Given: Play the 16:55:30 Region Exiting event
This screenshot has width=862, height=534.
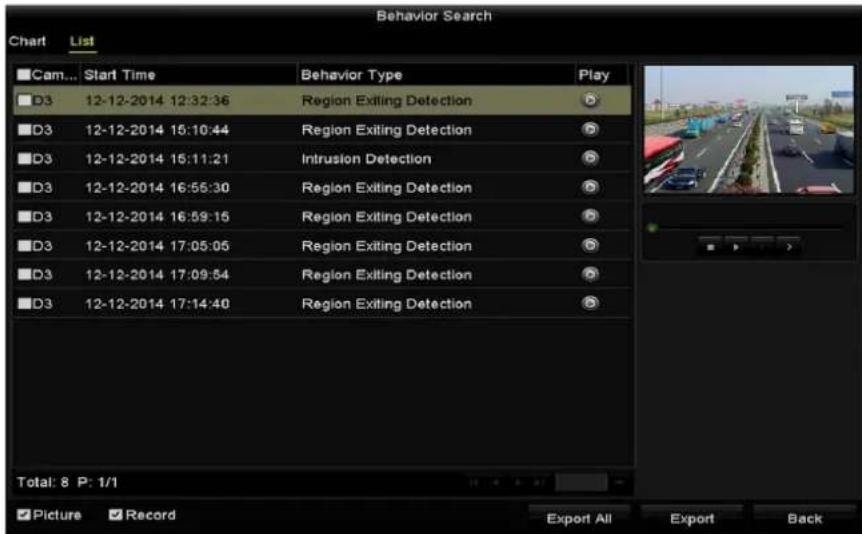Looking at the screenshot, I should [590, 188].
